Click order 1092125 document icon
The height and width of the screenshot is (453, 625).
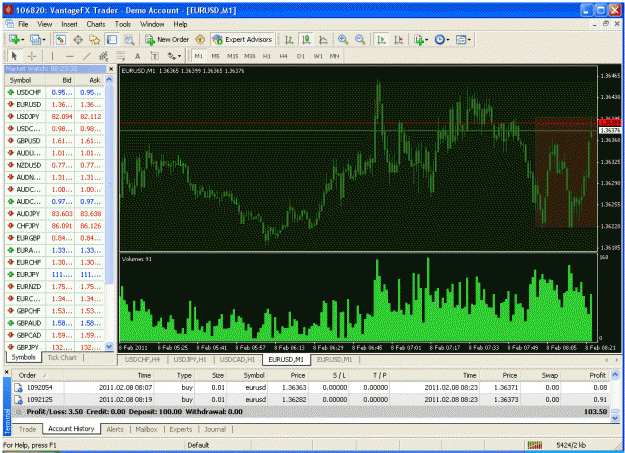[x=18, y=400]
